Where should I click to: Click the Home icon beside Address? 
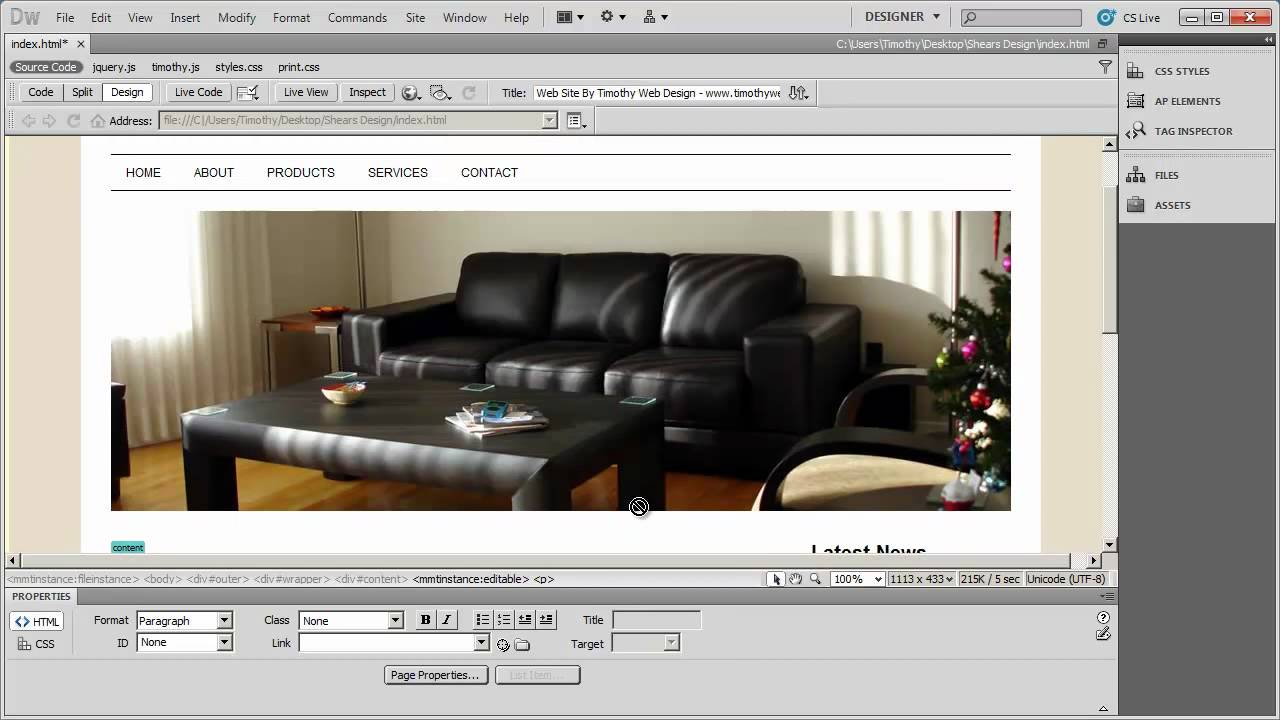(x=97, y=120)
